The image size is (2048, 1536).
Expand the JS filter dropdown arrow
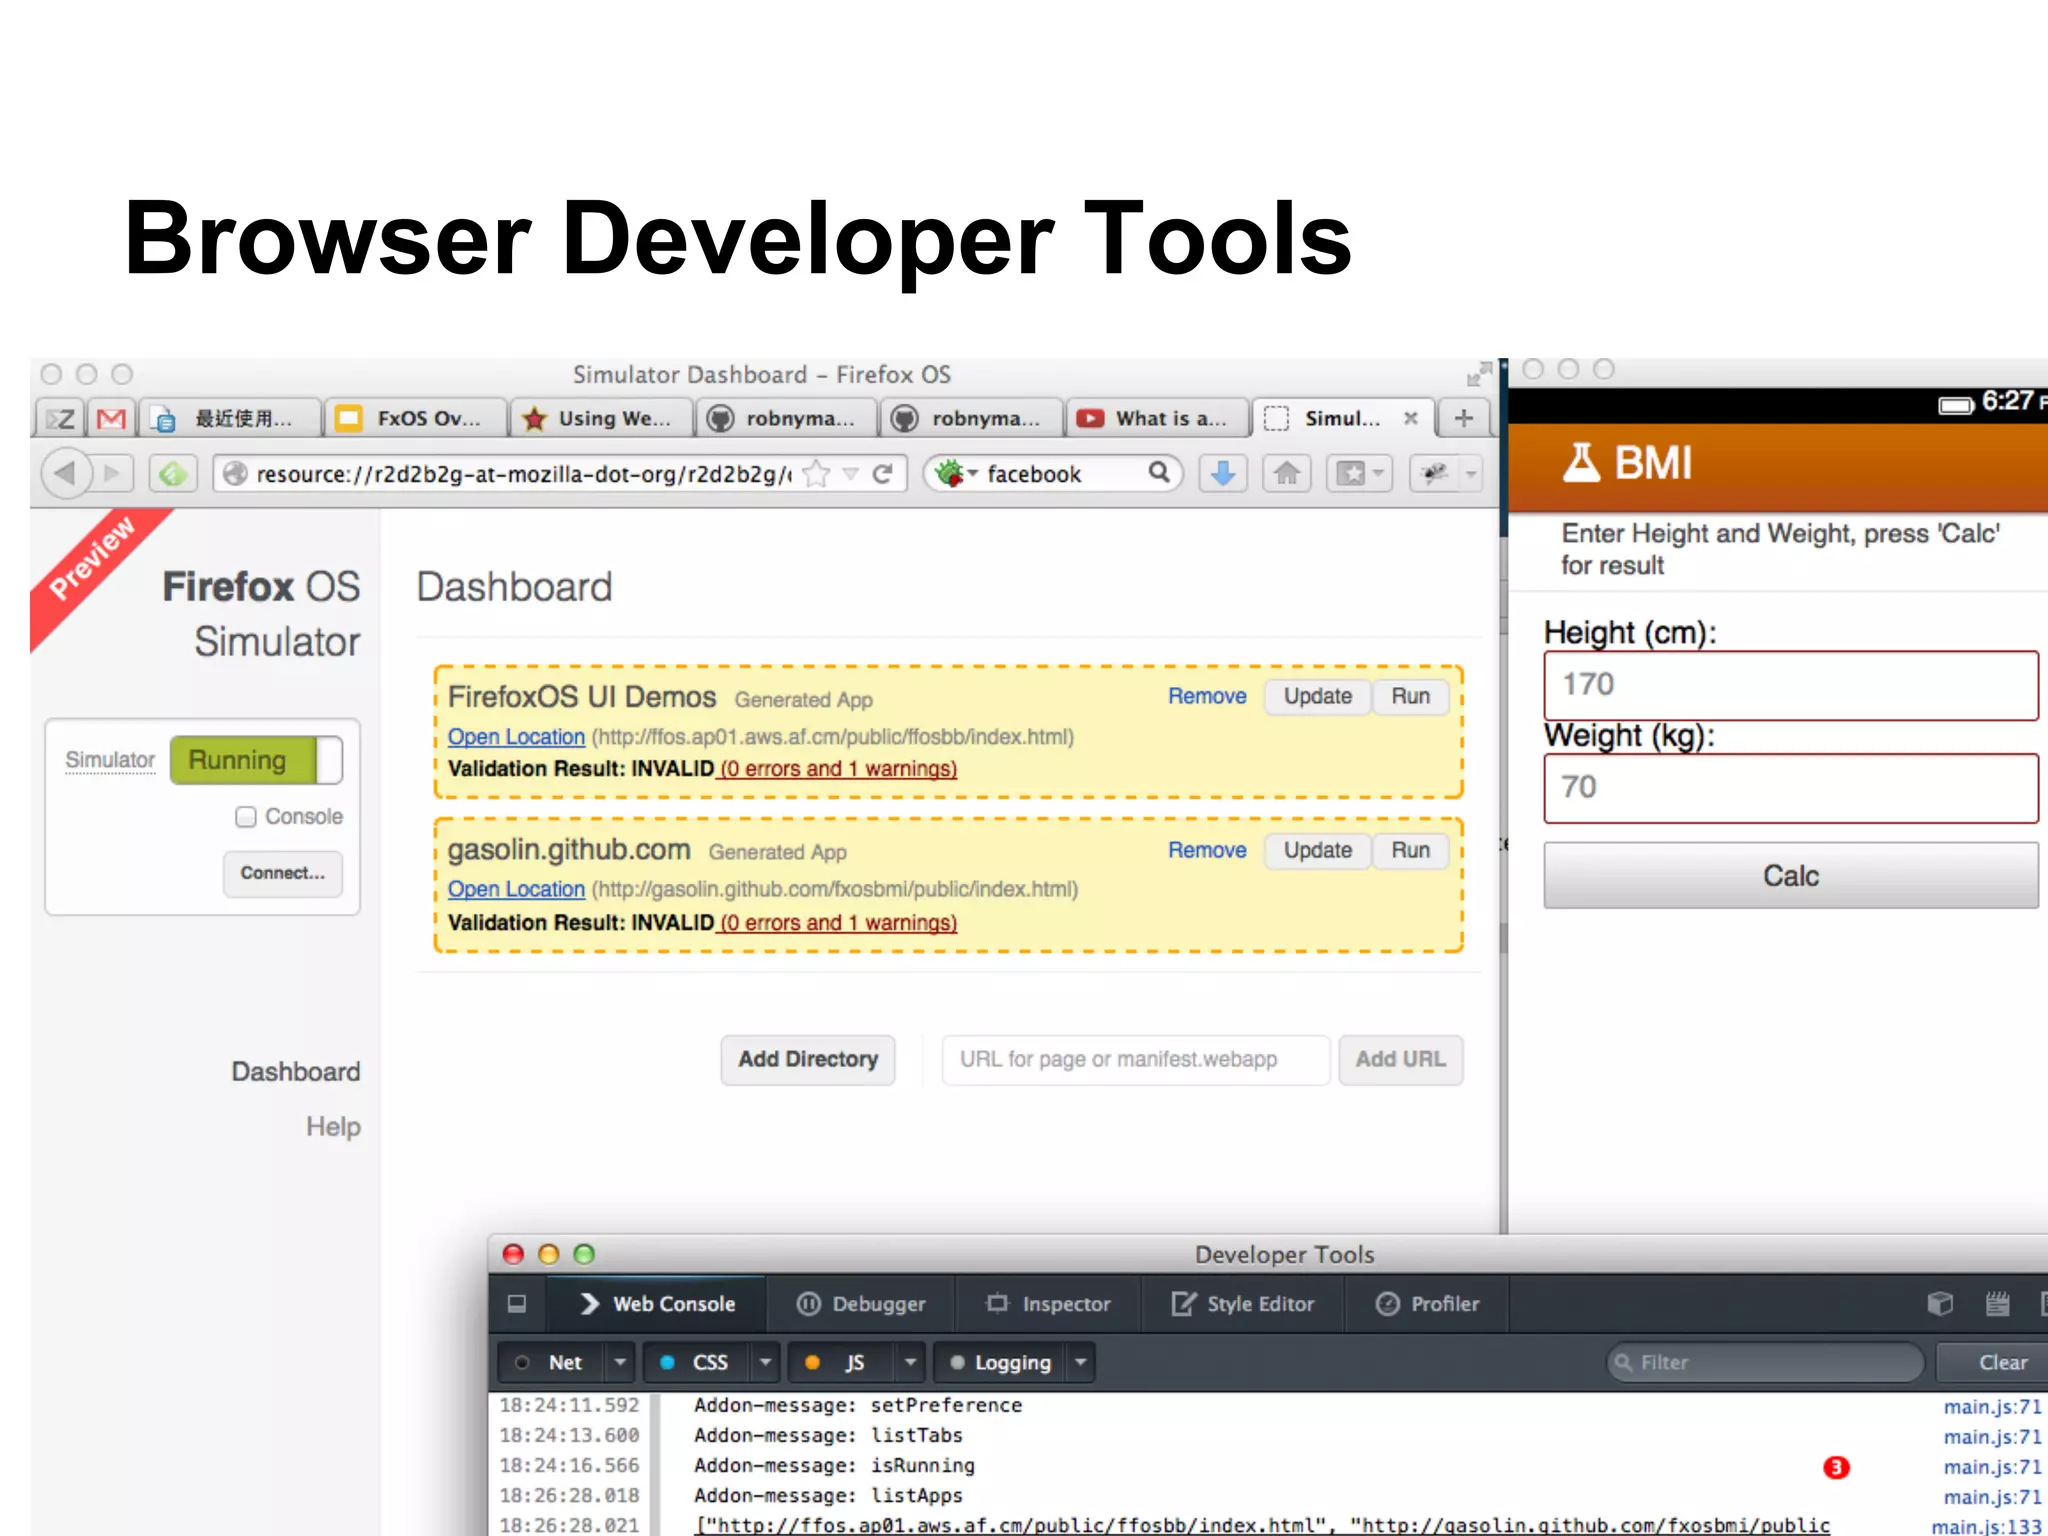(x=911, y=1362)
